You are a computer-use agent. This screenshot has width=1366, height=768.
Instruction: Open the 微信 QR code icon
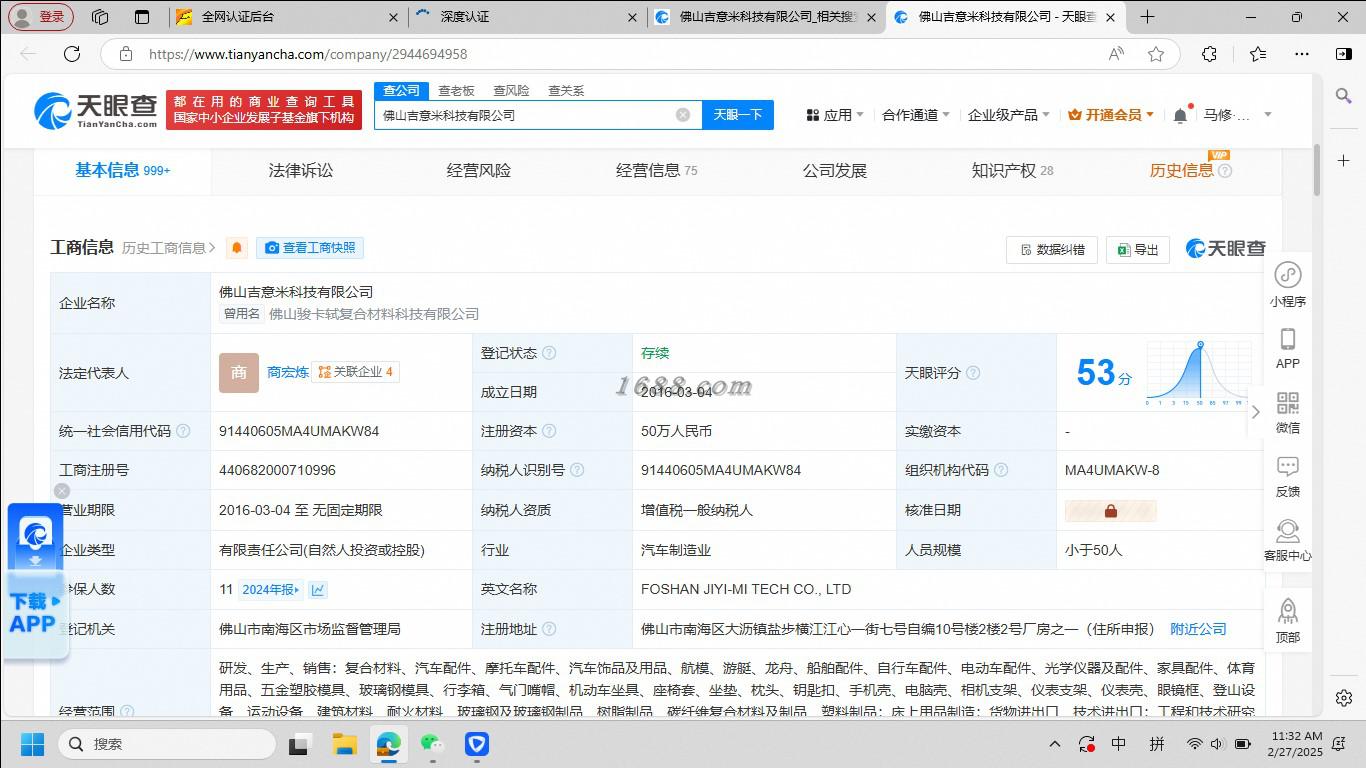point(1288,403)
